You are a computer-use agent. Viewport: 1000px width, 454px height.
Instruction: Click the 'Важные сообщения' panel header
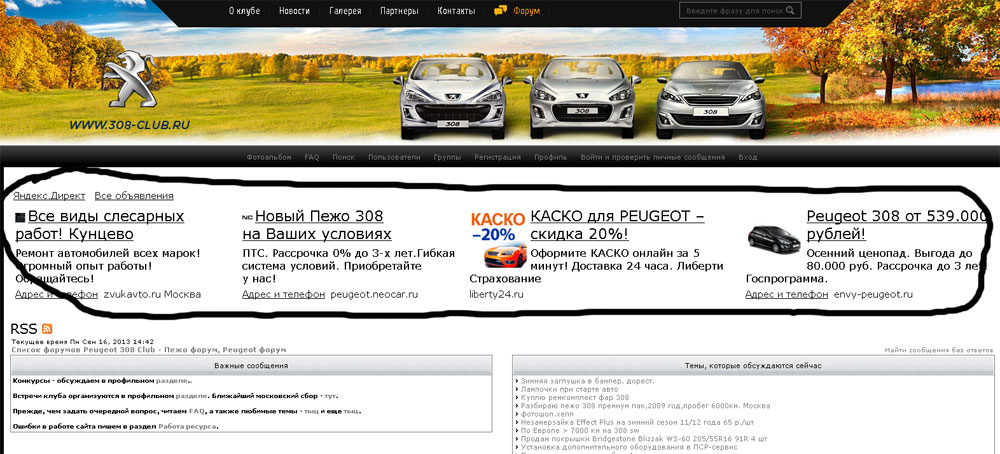[x=251, y=365]
